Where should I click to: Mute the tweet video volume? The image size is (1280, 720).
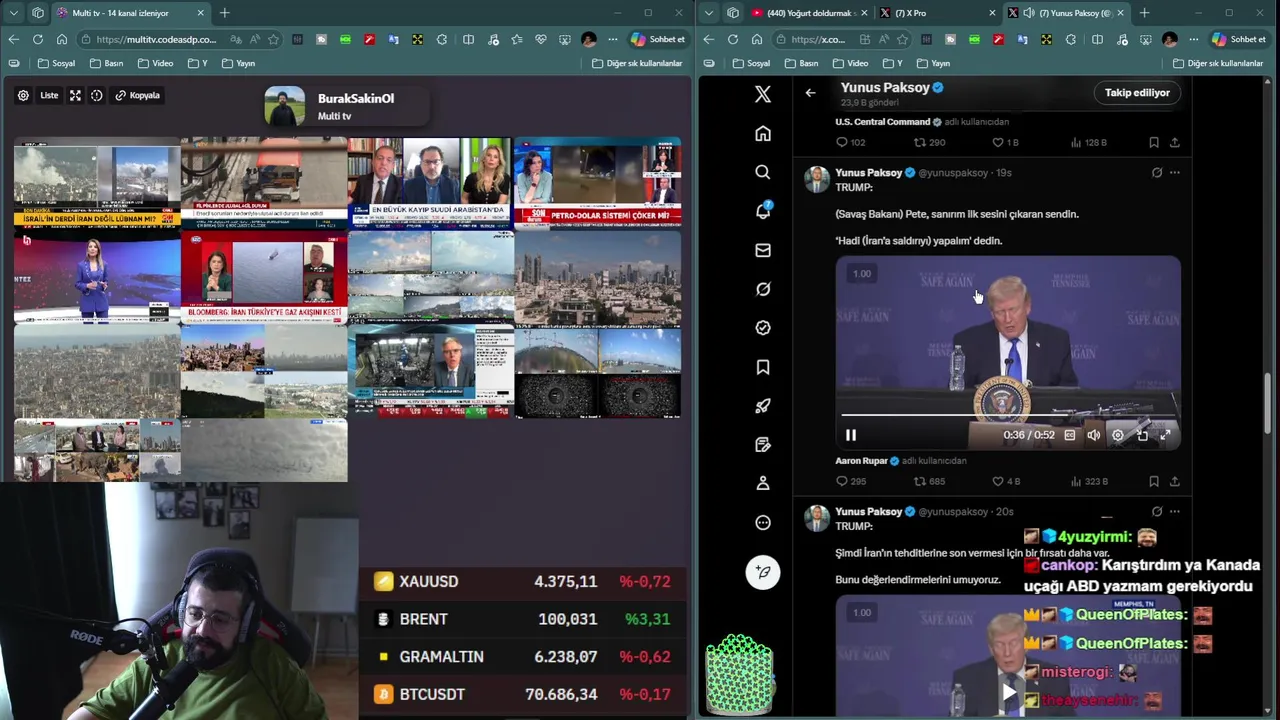point(1094,435)
